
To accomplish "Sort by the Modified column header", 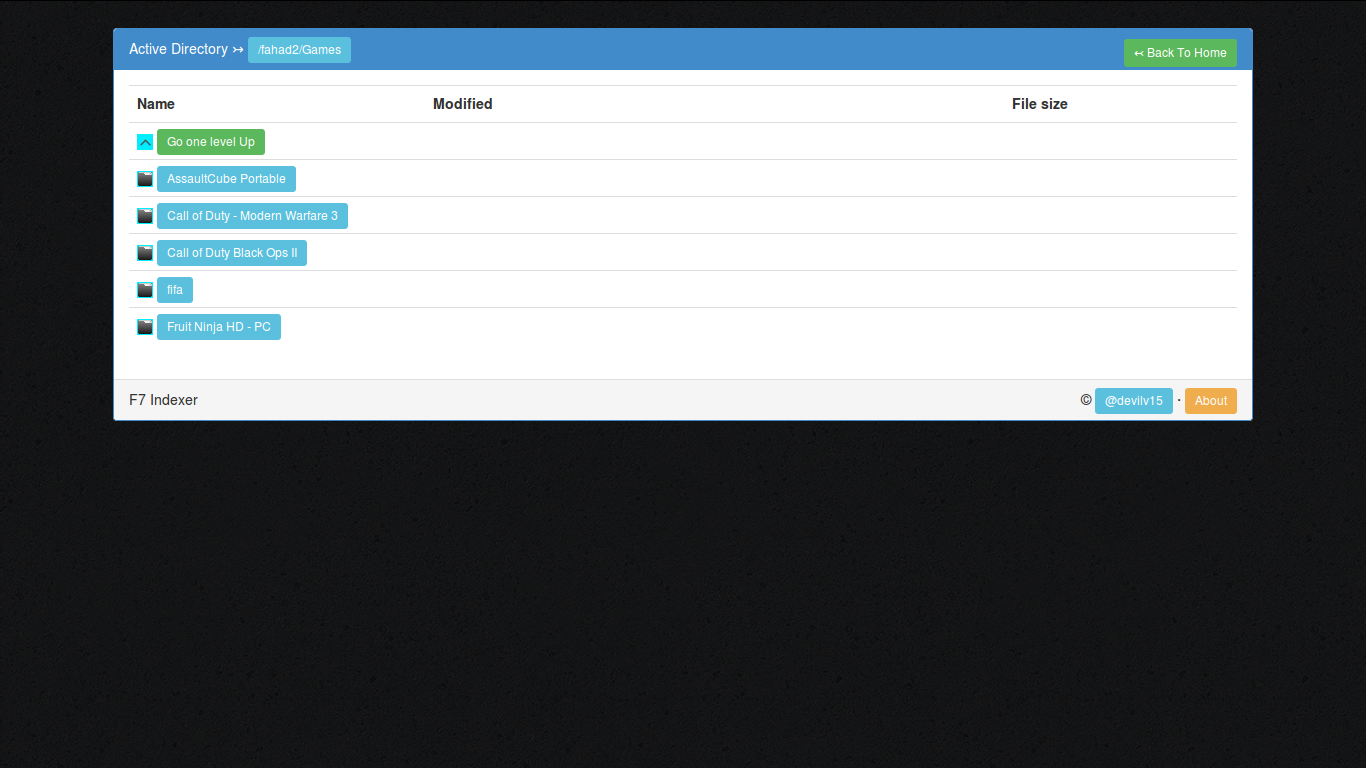I will tap(463, 104).
